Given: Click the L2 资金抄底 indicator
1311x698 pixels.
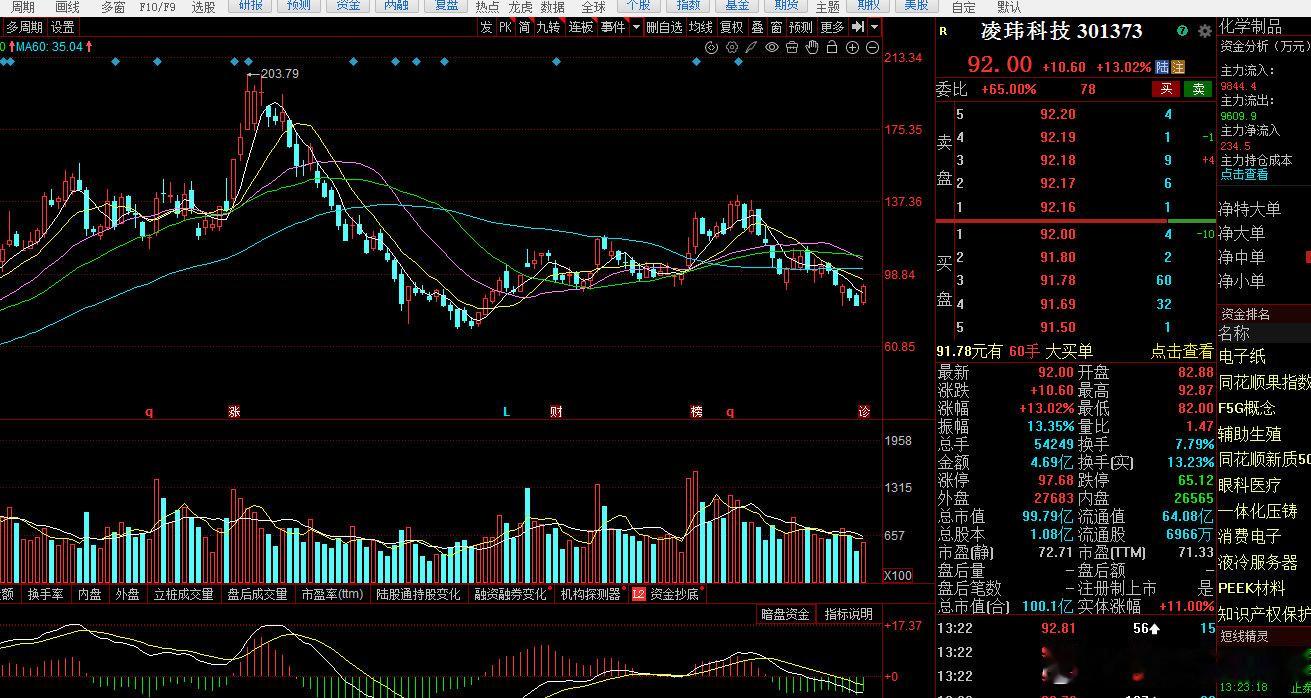Looking at the screenshot, I should click(665, 594).
